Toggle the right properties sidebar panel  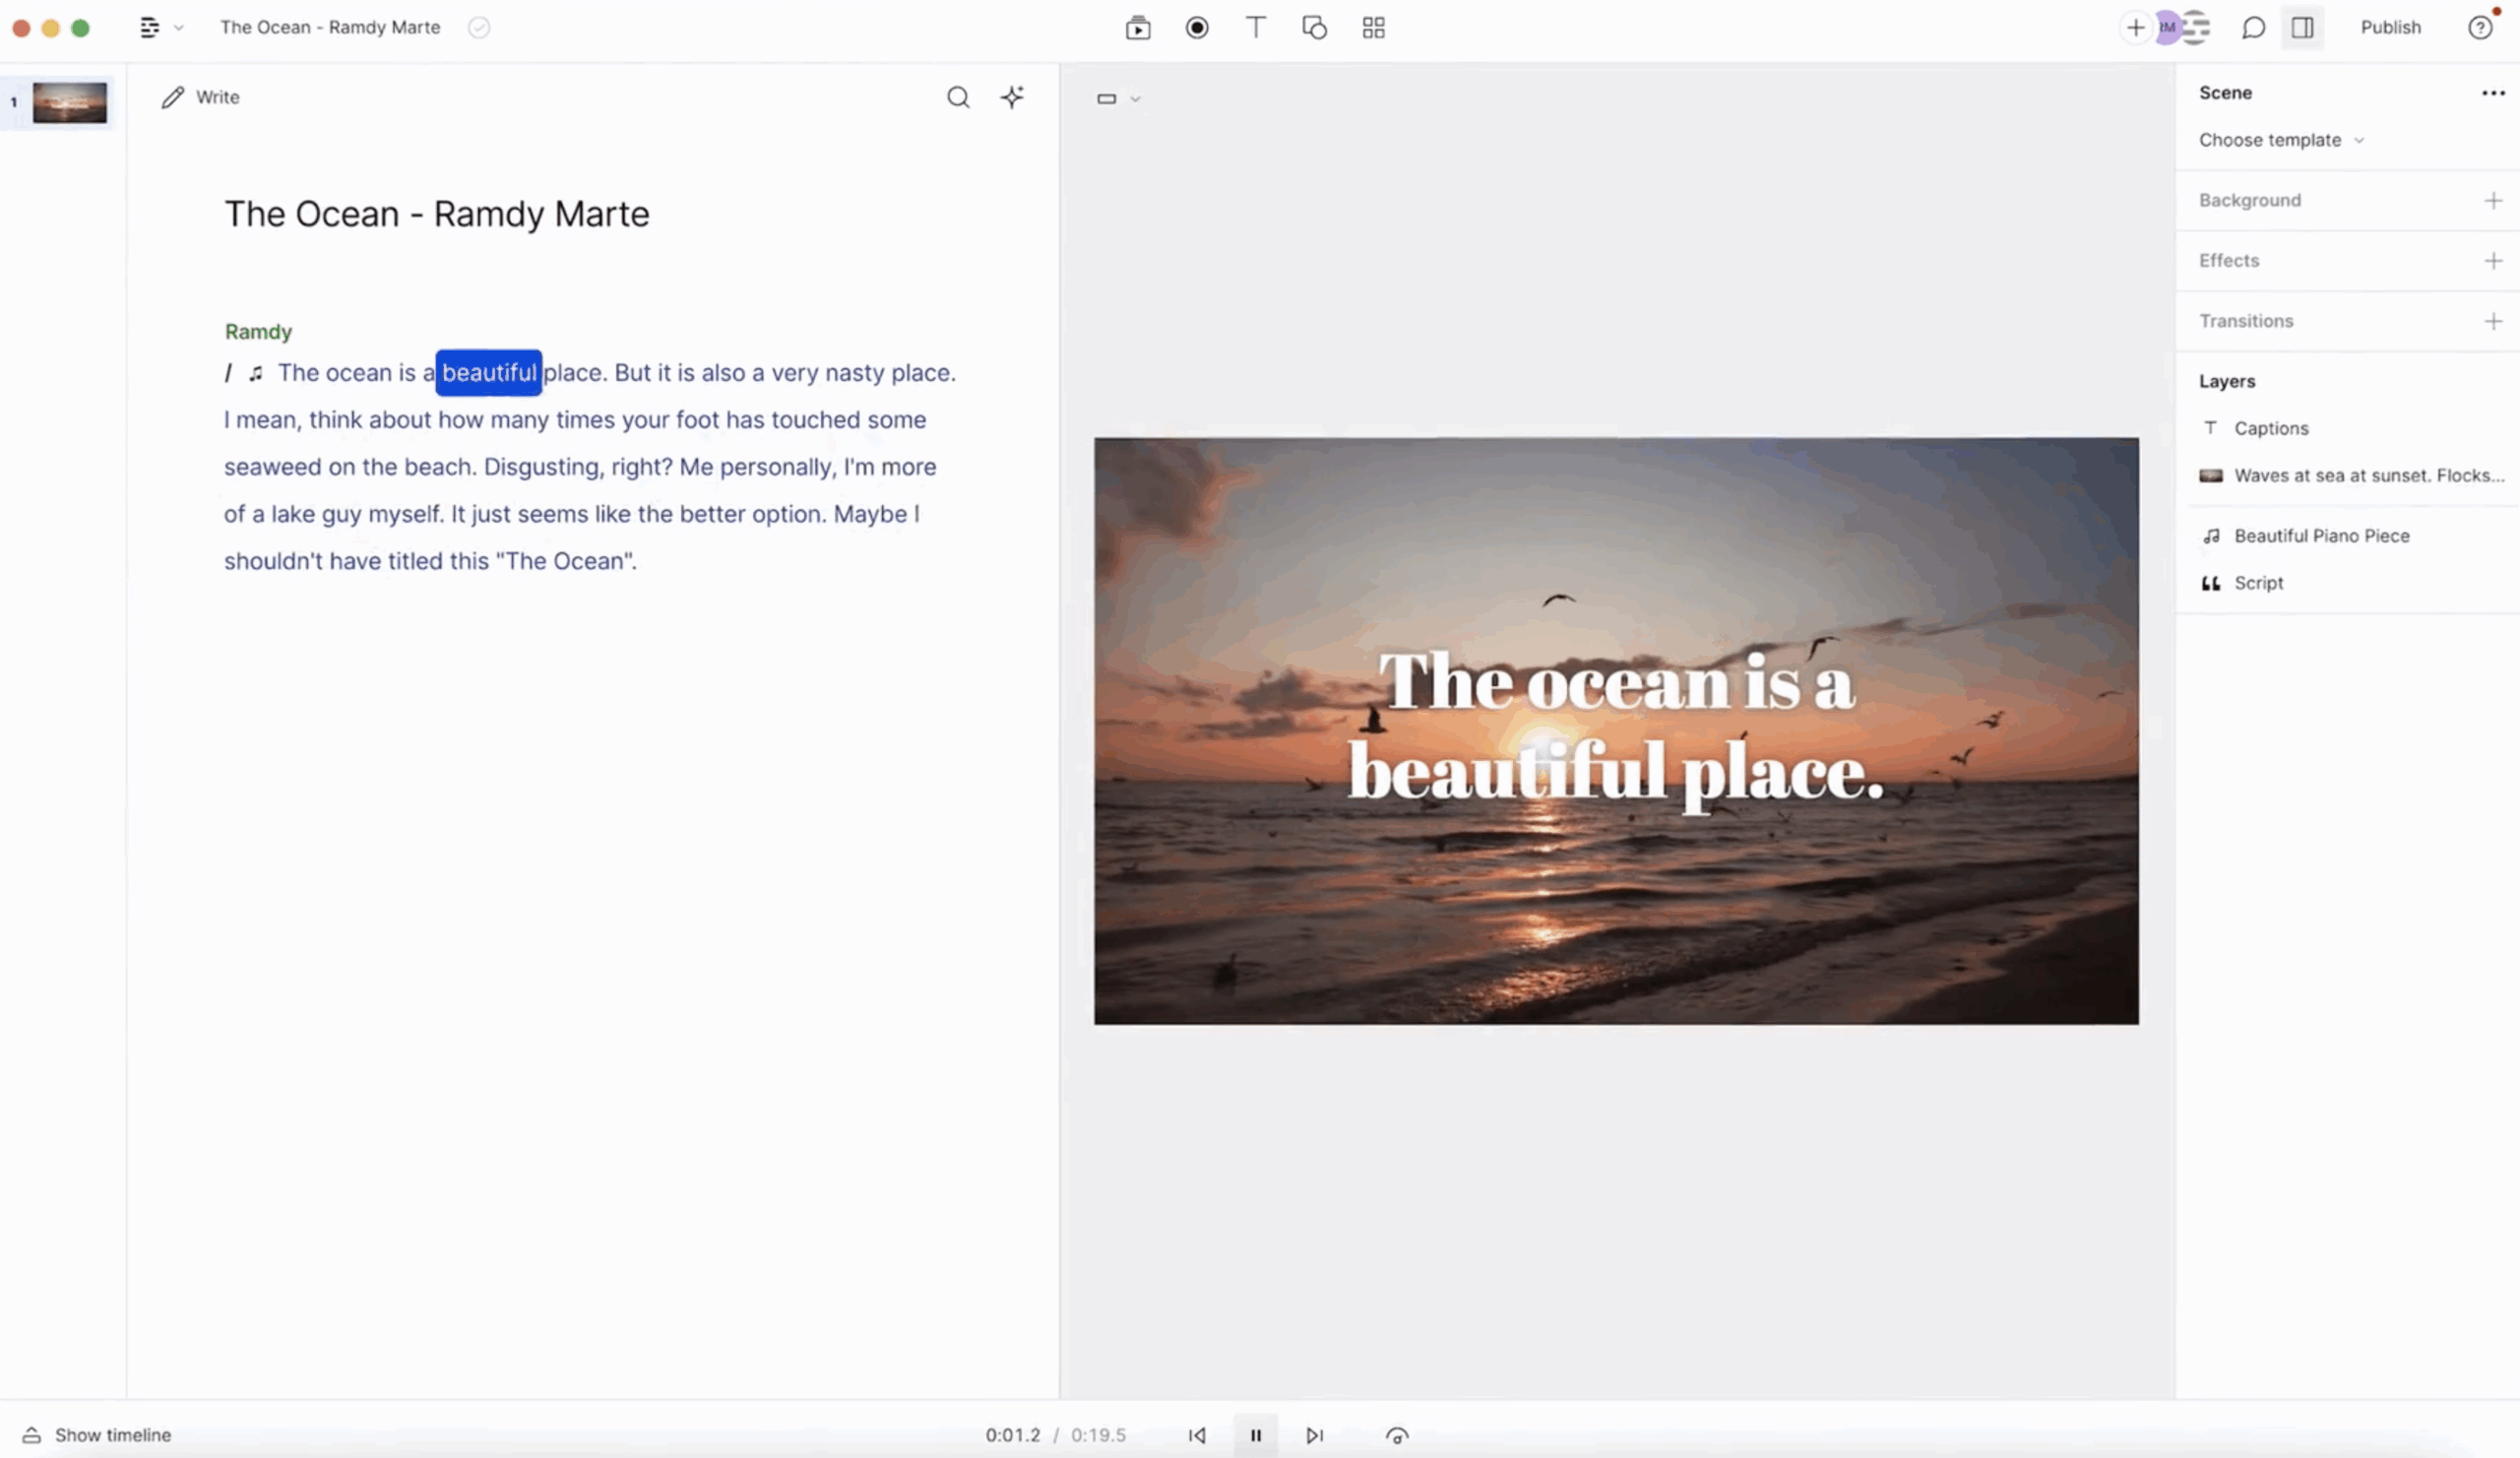pyautogui.click(x=2302, y=28)
